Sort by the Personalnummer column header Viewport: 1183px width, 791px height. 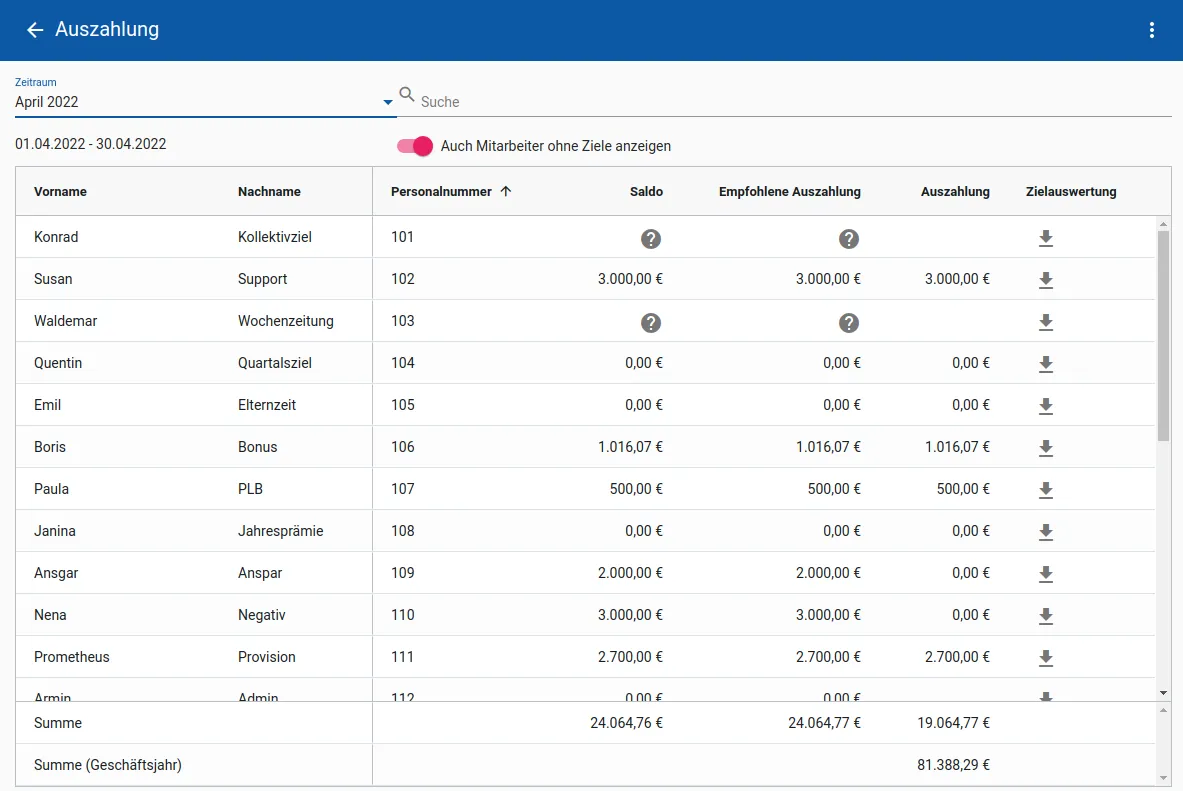pyautogui.click(x=441, y=192)
